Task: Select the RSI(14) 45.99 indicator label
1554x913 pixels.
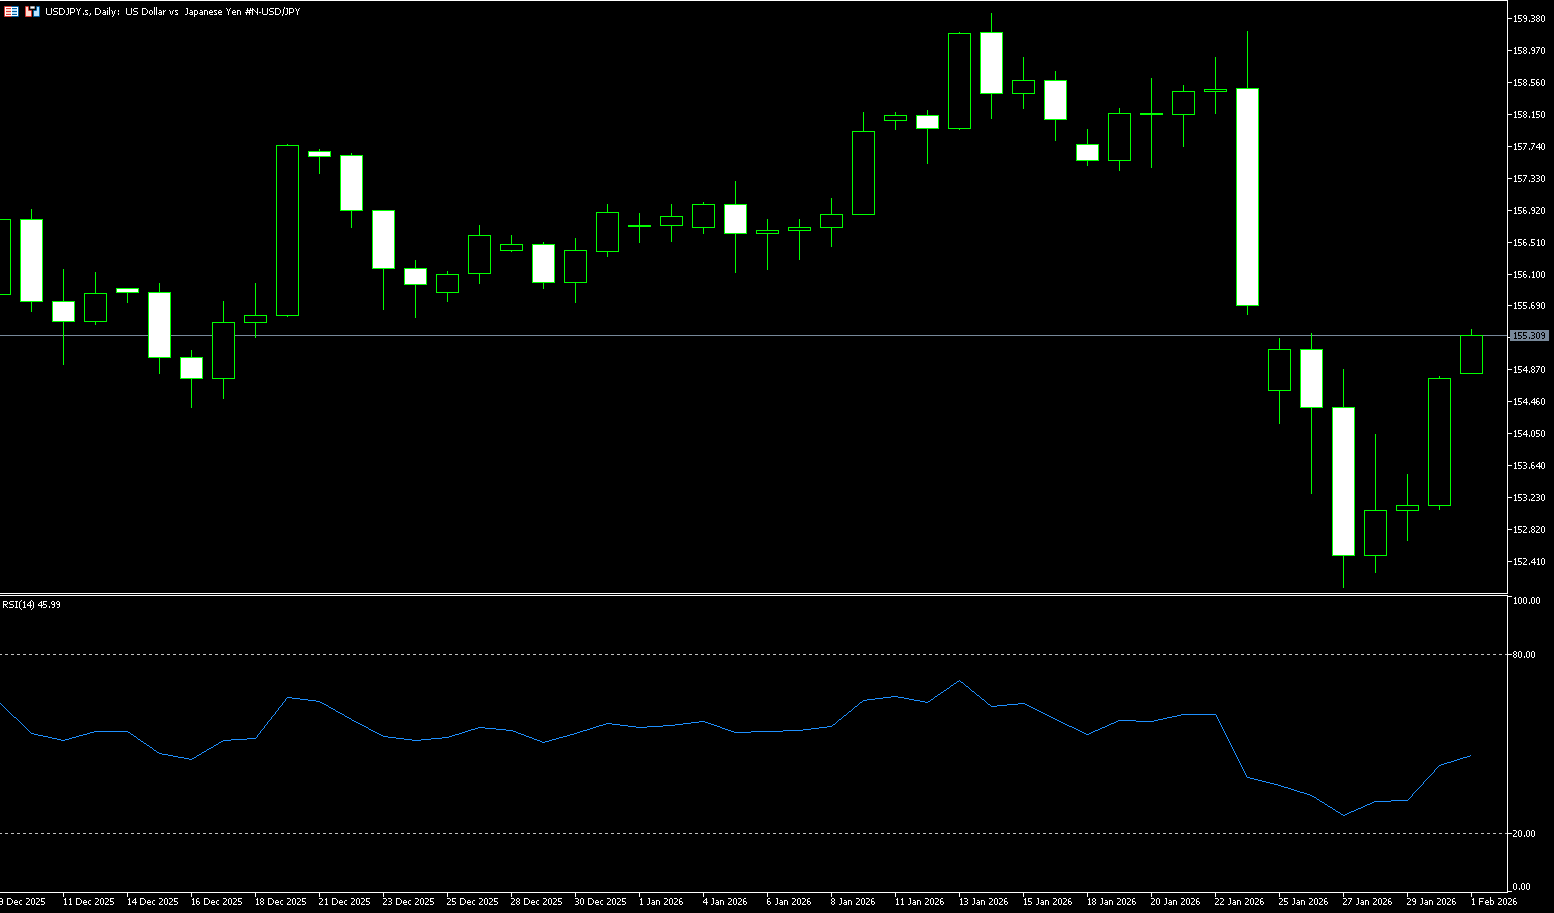Action: tap(31, 605)
